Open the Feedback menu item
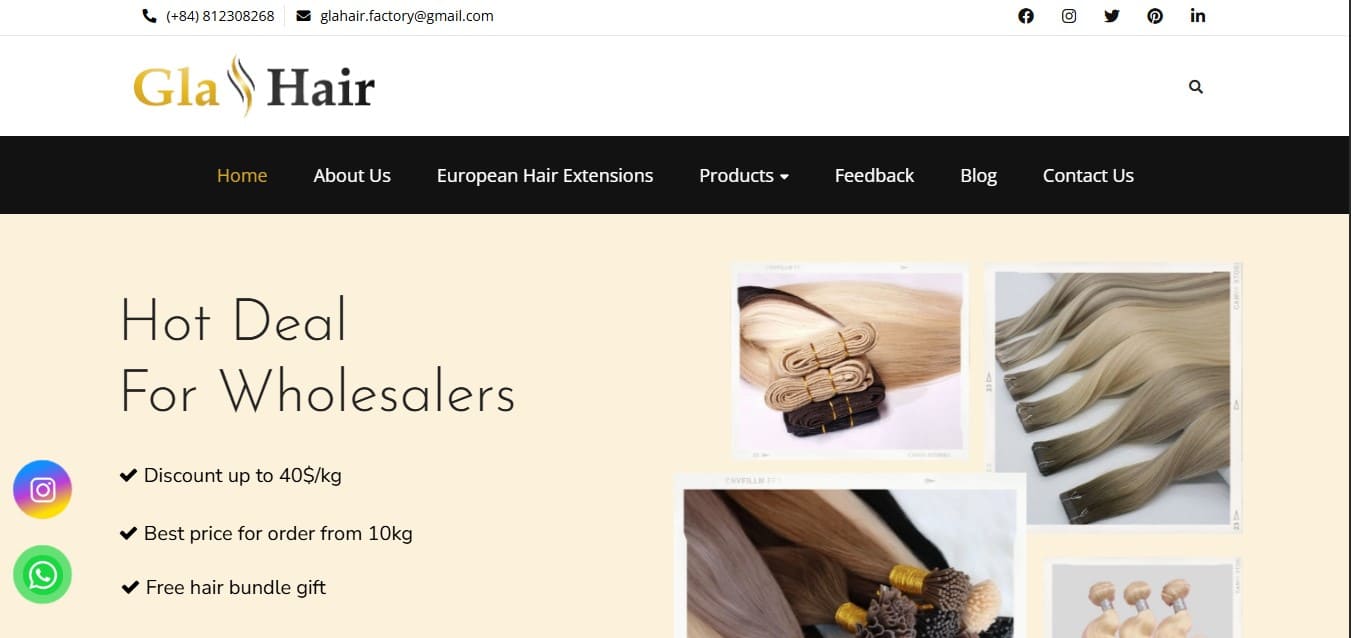This screenshot has height=638, width=1351. pos(874,175)
